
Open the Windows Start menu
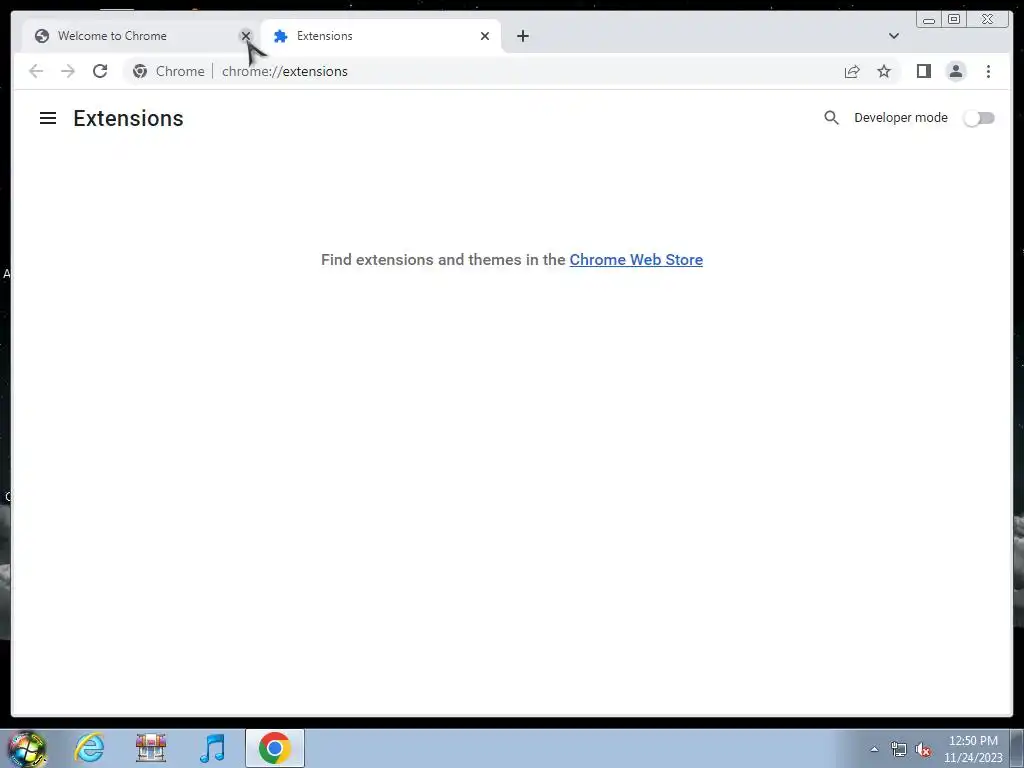[27, 748]
